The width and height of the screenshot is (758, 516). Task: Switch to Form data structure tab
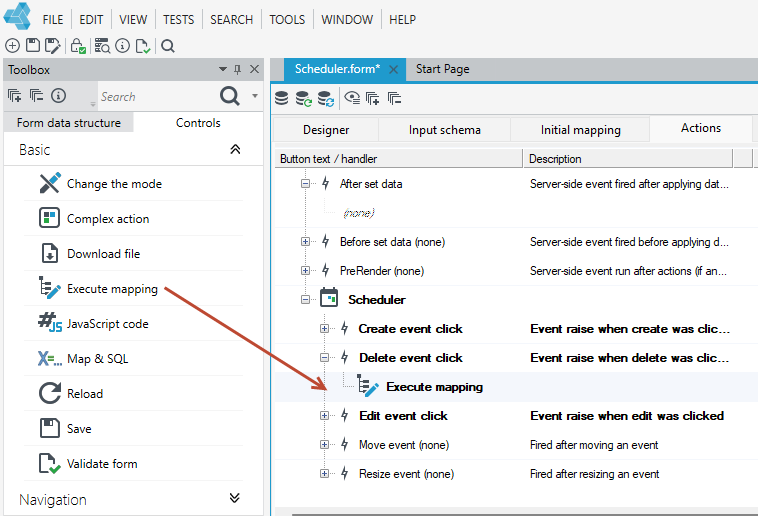pos(69,123)
